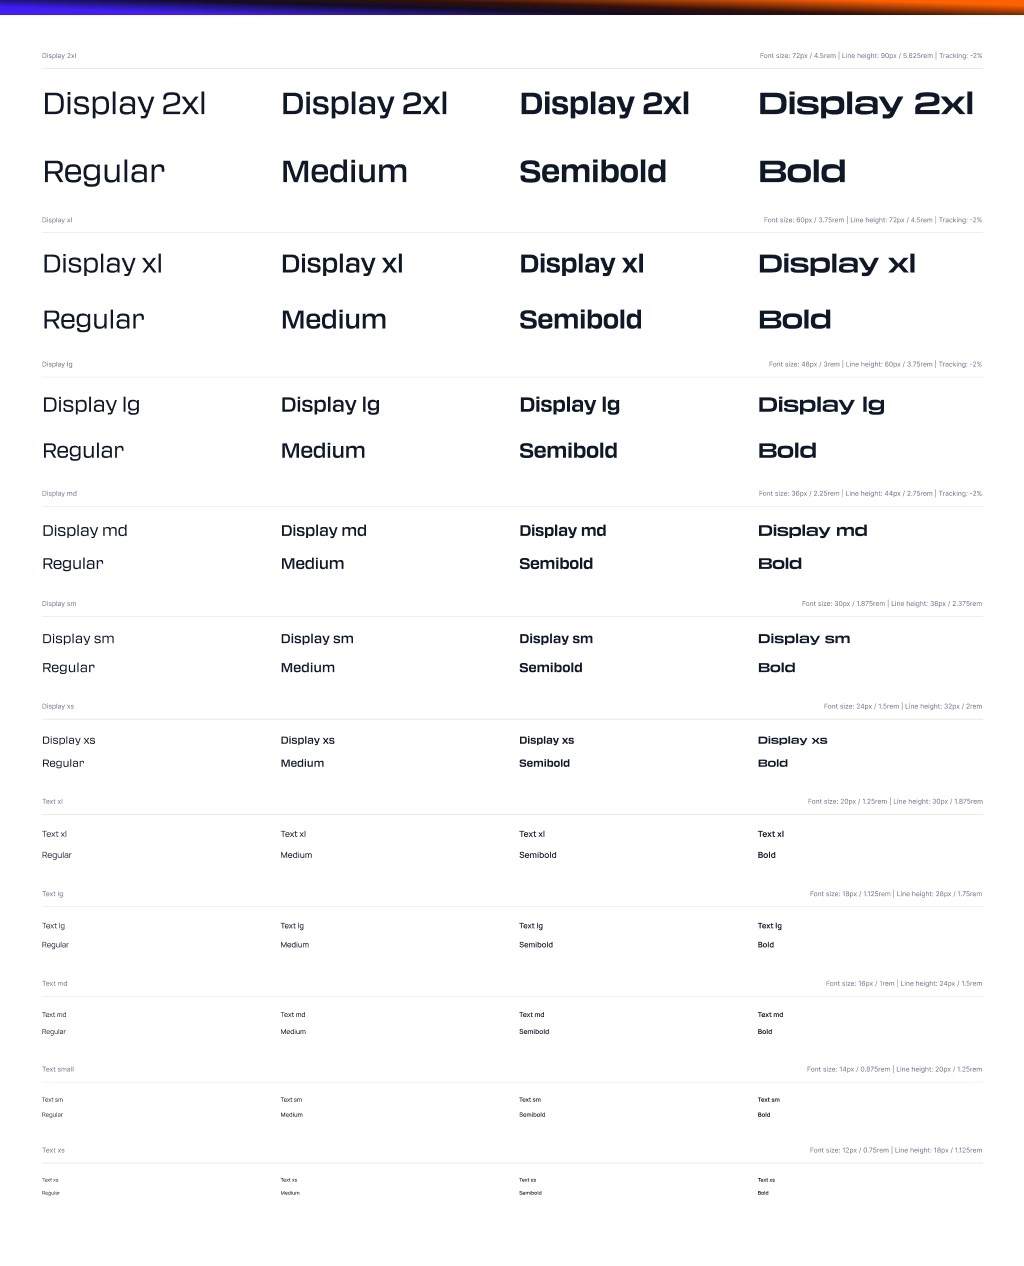Click the semibold 'Text sm' sample
The width and height of the screenshot is (1024, 1266).
tap(530, 1100)
